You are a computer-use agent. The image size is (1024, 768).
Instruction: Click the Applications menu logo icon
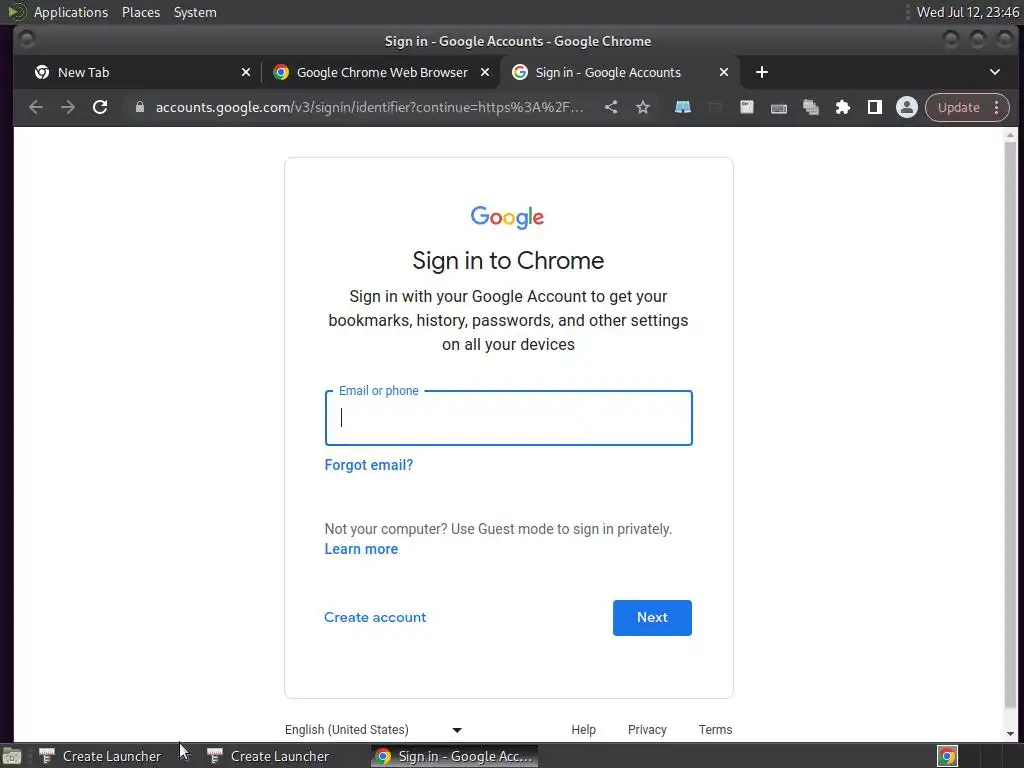pyautogui.click(x=17, y=12)
